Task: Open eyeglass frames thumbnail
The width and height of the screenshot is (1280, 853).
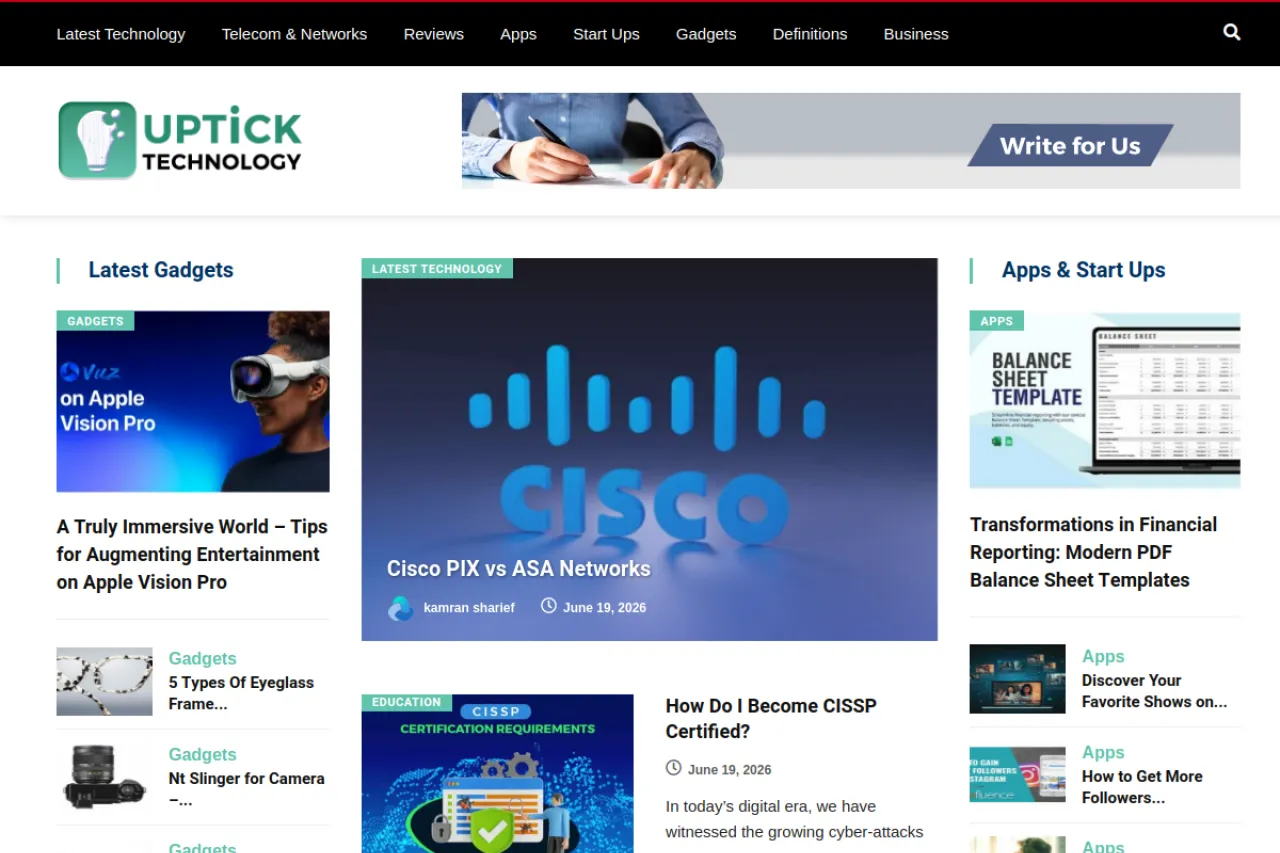Action: pyautogui.click(x=105, y=681)
